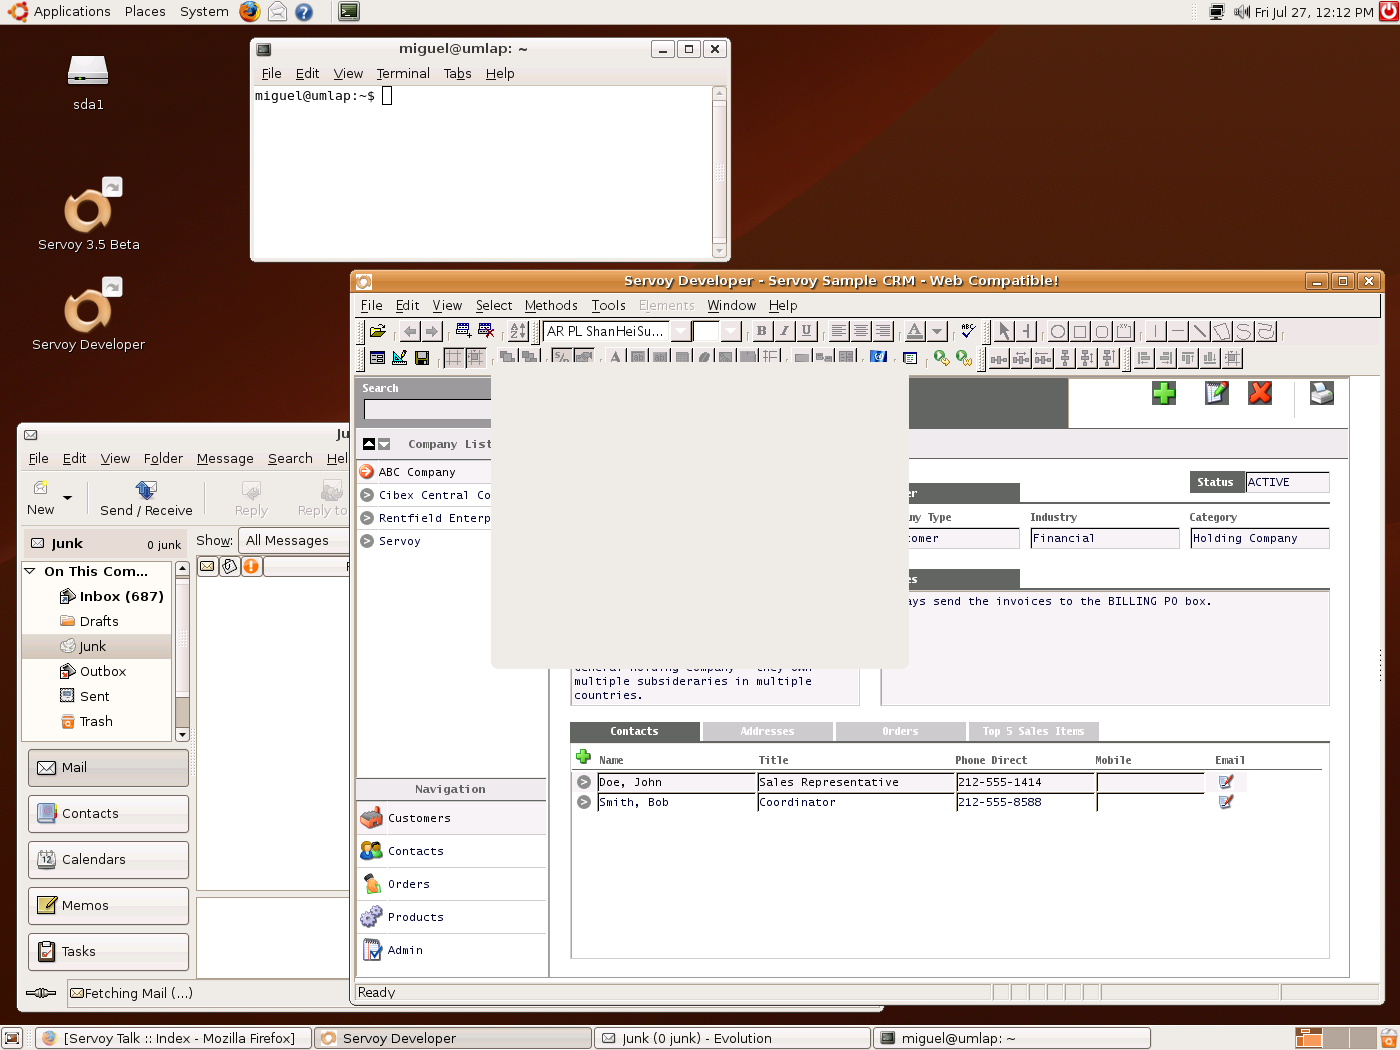This screenshot has height=1050, width=1400.
Task: Click the spell check ABC icon
Action: (967, 331)
